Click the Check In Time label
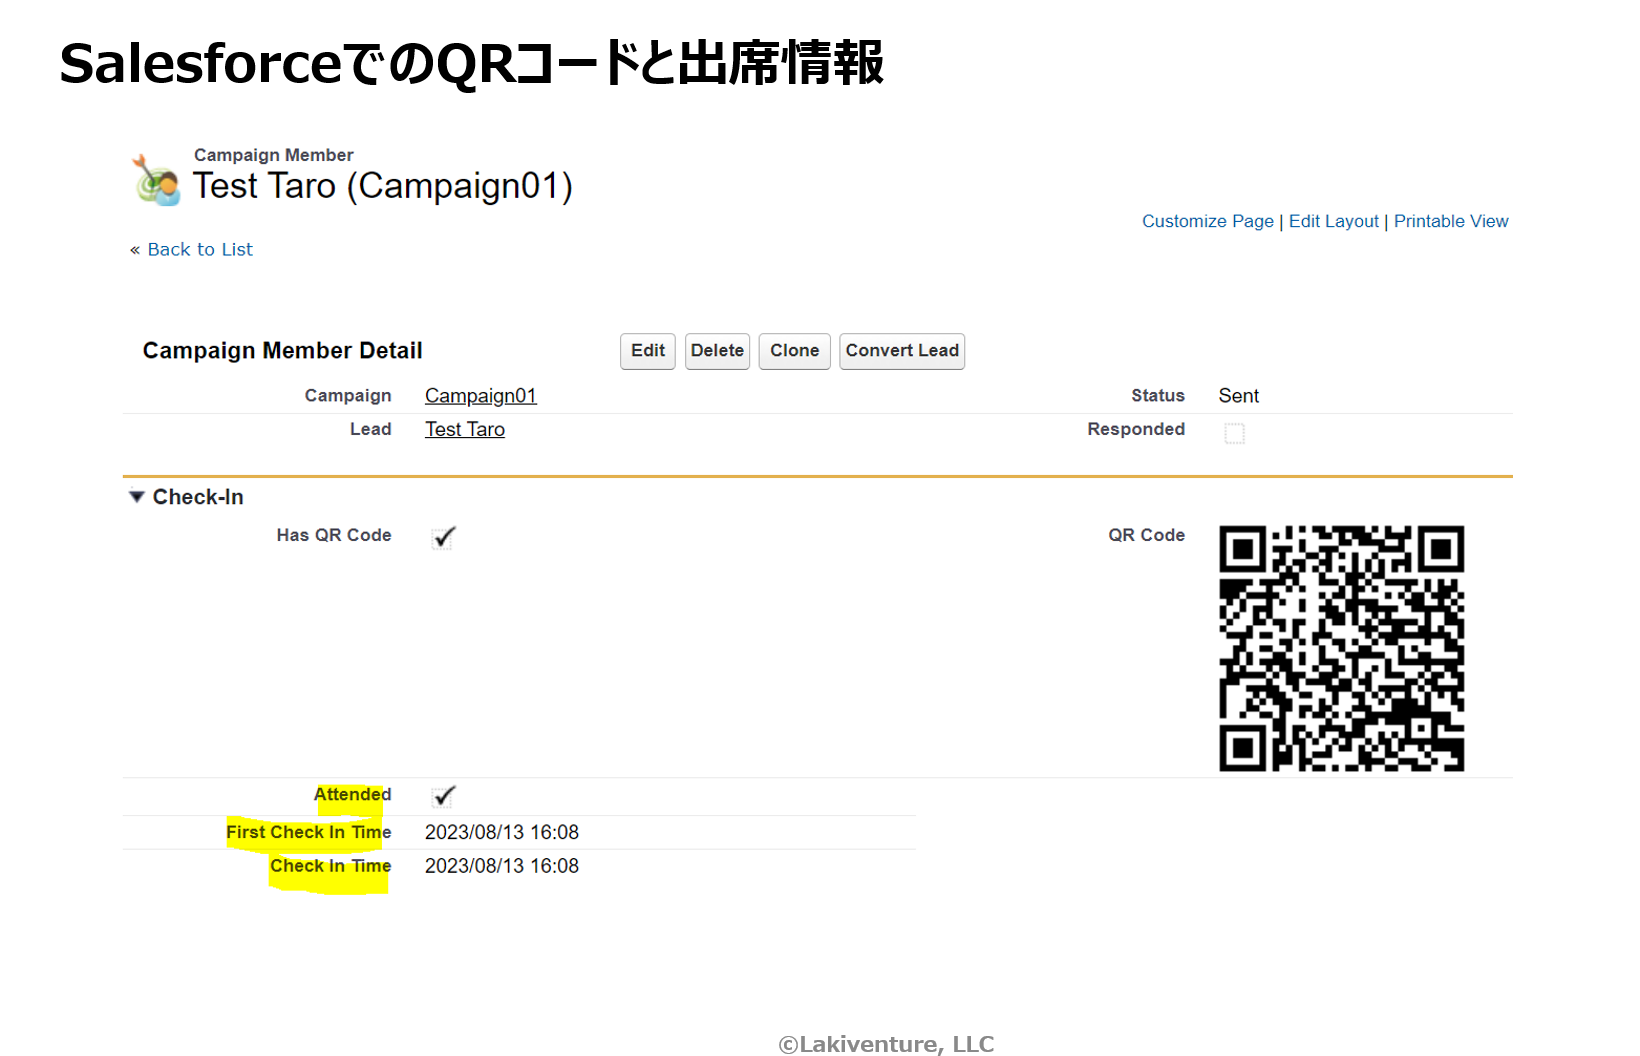Screen dimensions: 1640x1056 [331, 866]
